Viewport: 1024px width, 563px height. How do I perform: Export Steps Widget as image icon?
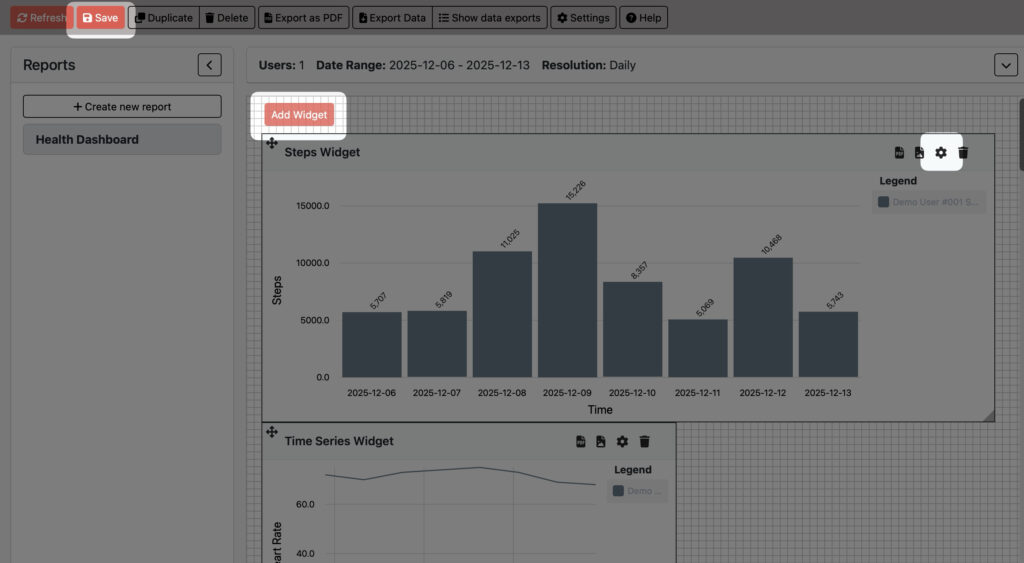point(919,153)
